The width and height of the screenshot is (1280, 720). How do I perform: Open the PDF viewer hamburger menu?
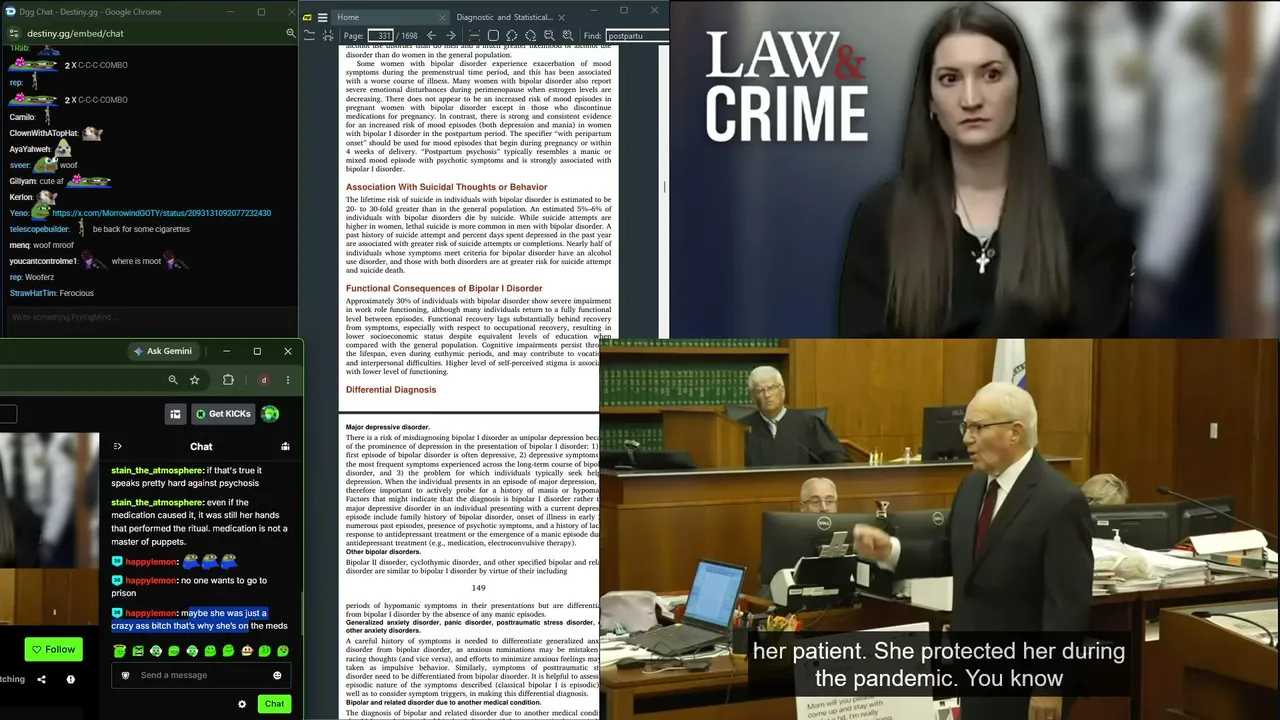[322, 17]
